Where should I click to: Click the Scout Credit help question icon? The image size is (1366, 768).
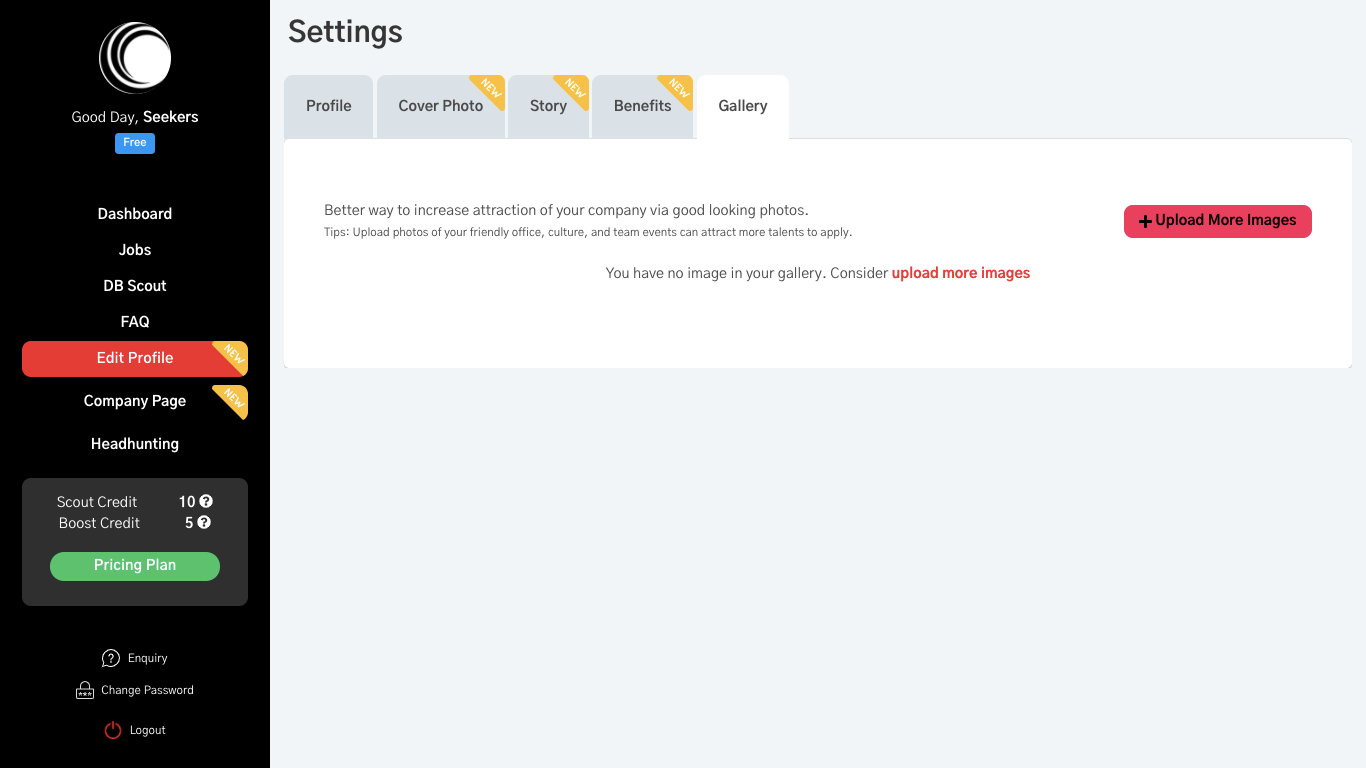point(206,501)
